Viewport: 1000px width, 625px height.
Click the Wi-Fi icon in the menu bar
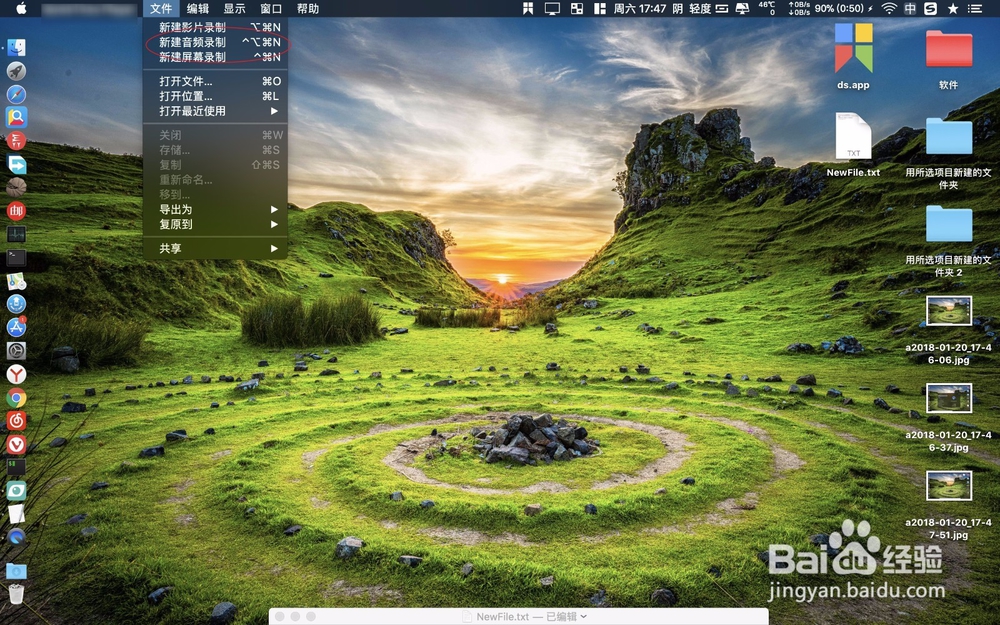pos(889,10)
